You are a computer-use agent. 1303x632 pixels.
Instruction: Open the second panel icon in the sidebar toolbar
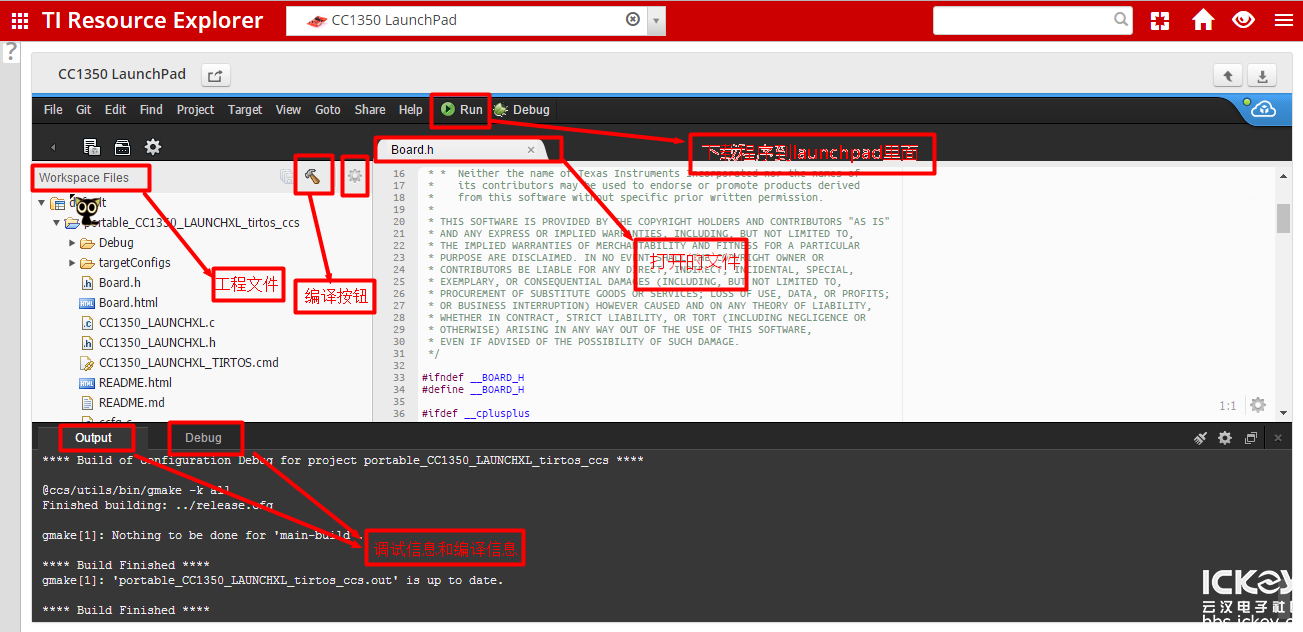(x=122, y=147)
